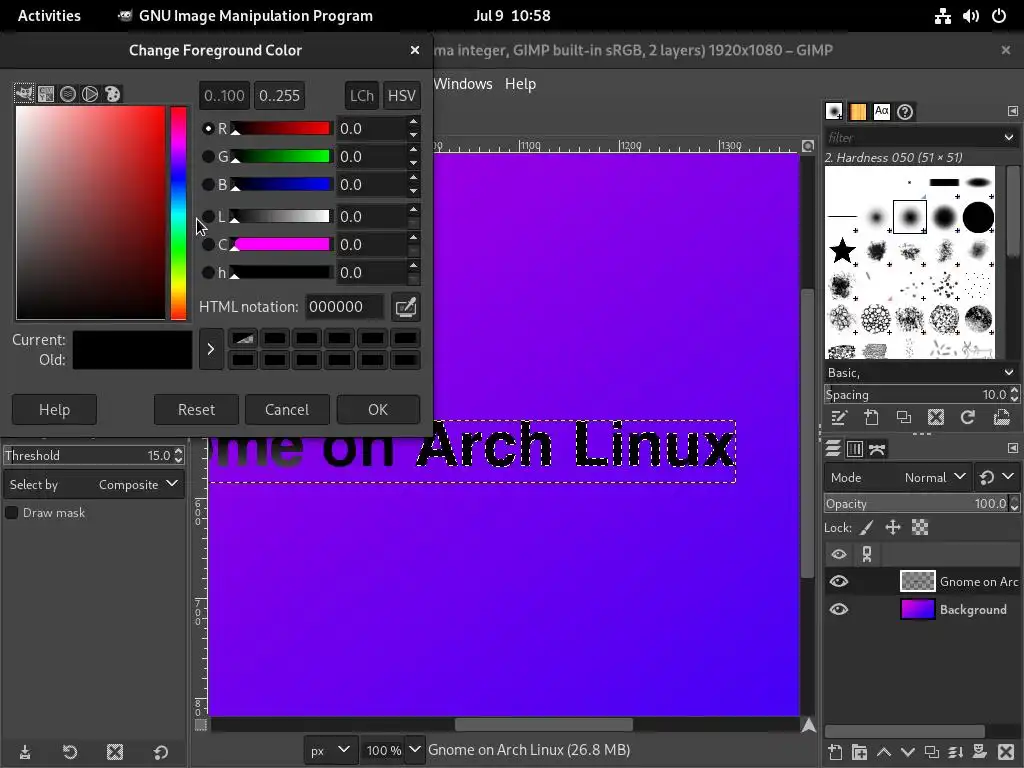Open the brush filter dropdown
The image size is (1024, 768).
[1009, 138]
